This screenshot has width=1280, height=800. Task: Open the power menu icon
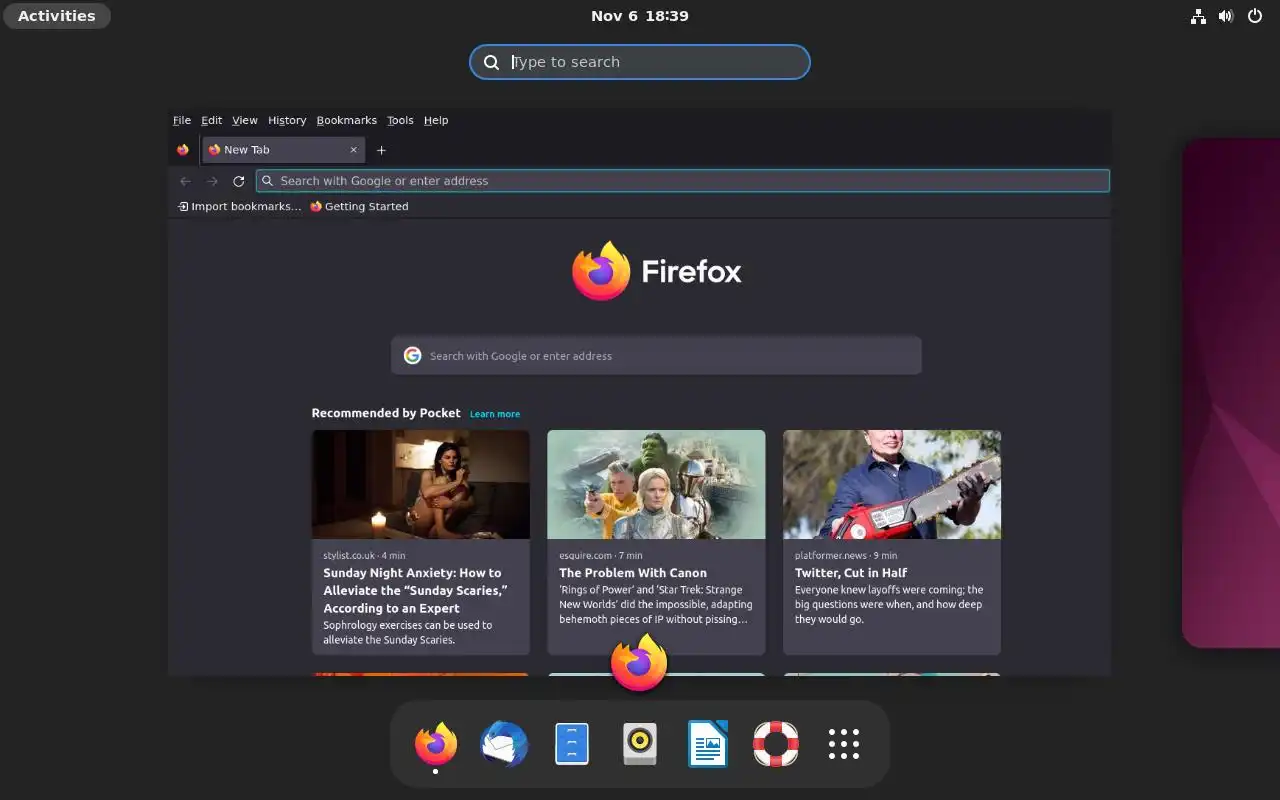(1255, 16)
